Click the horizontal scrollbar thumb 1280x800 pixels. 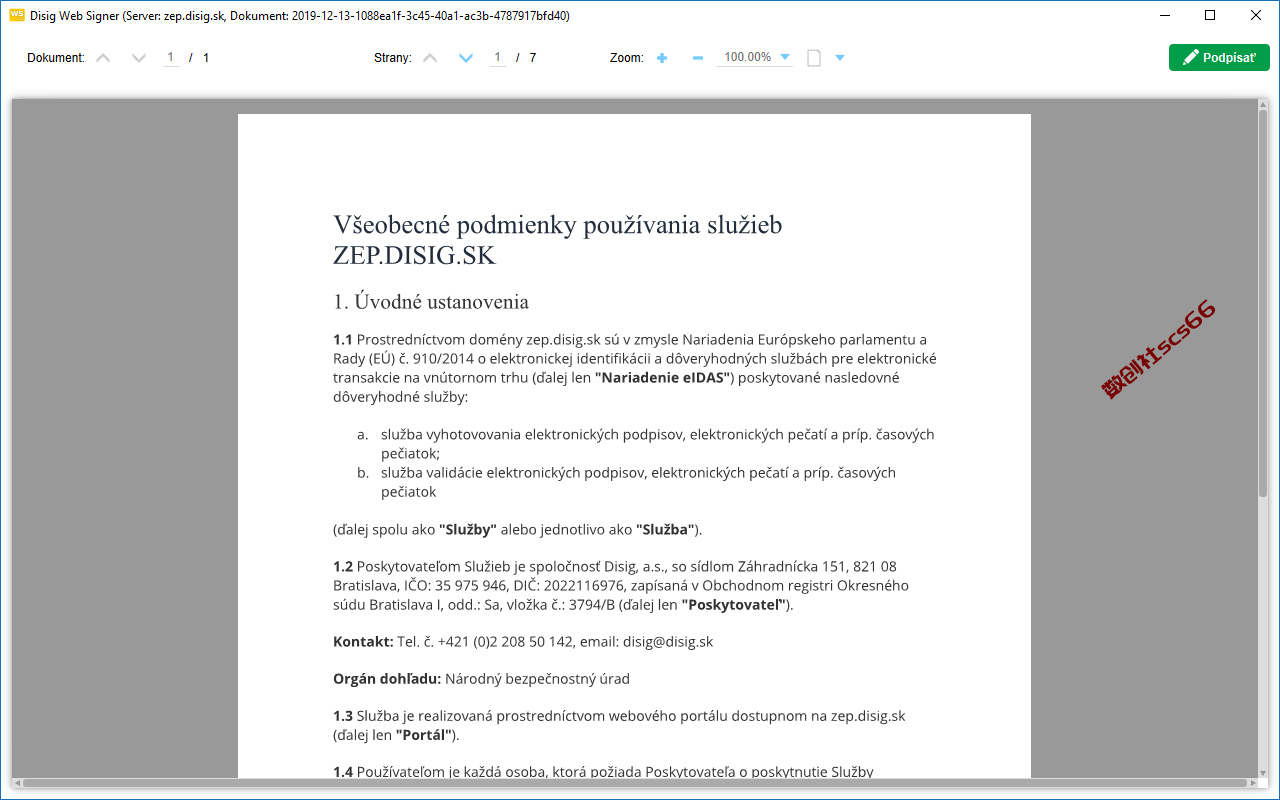[x=634, y=783]
